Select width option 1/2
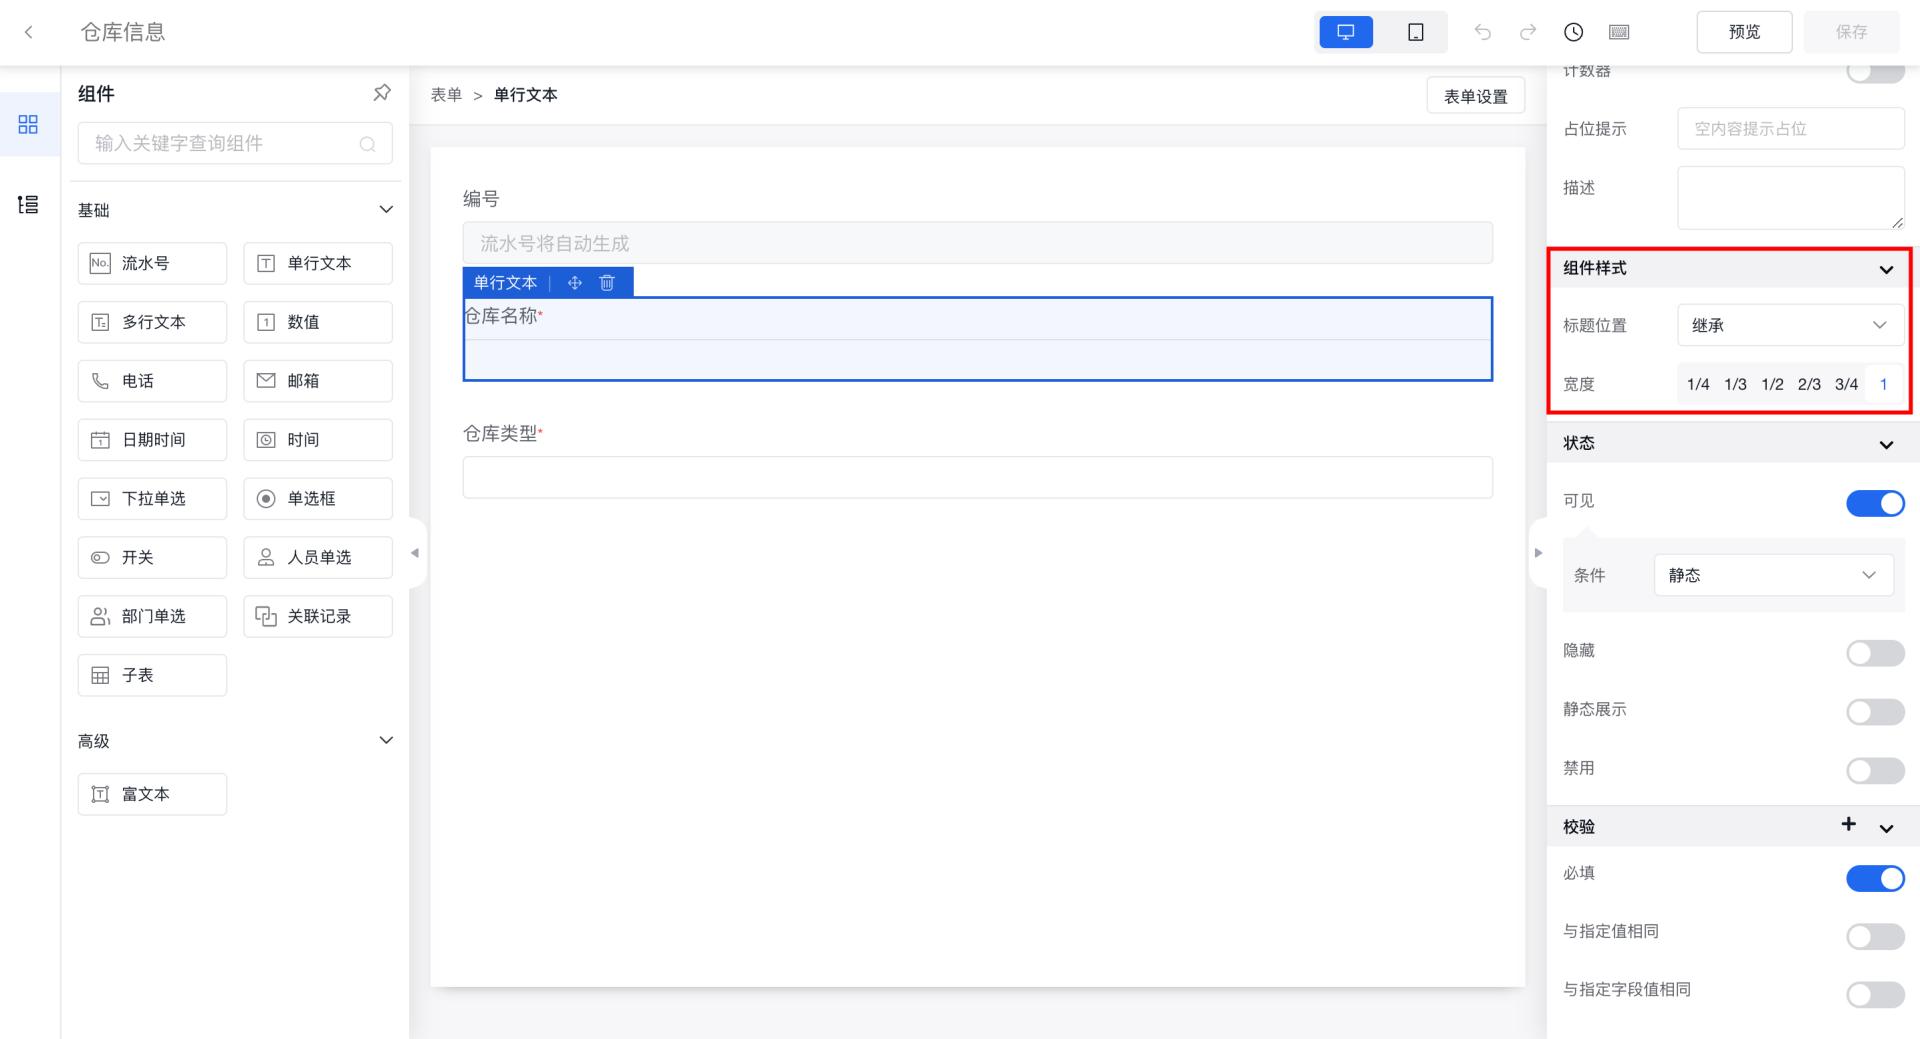Viewport: 1920px width, 1039px height. (1772, 384)
